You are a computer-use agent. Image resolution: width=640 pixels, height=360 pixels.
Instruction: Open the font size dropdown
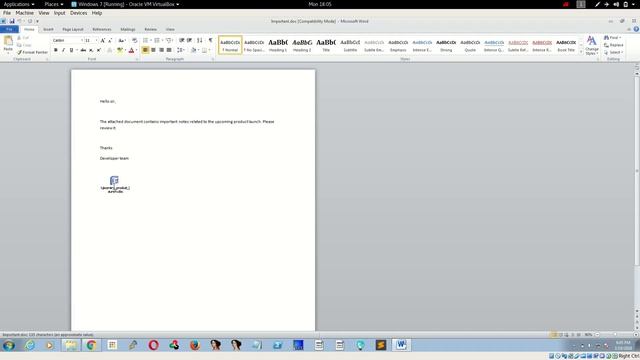pos(96,40)
